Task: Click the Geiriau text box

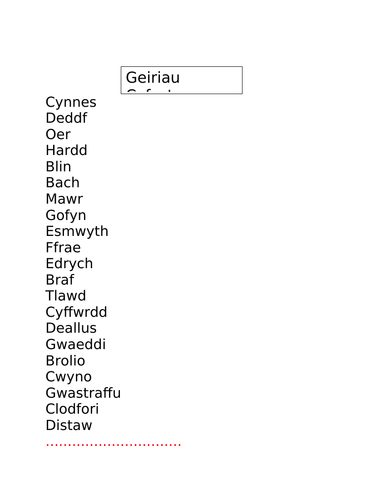Action: click(181, 80)
